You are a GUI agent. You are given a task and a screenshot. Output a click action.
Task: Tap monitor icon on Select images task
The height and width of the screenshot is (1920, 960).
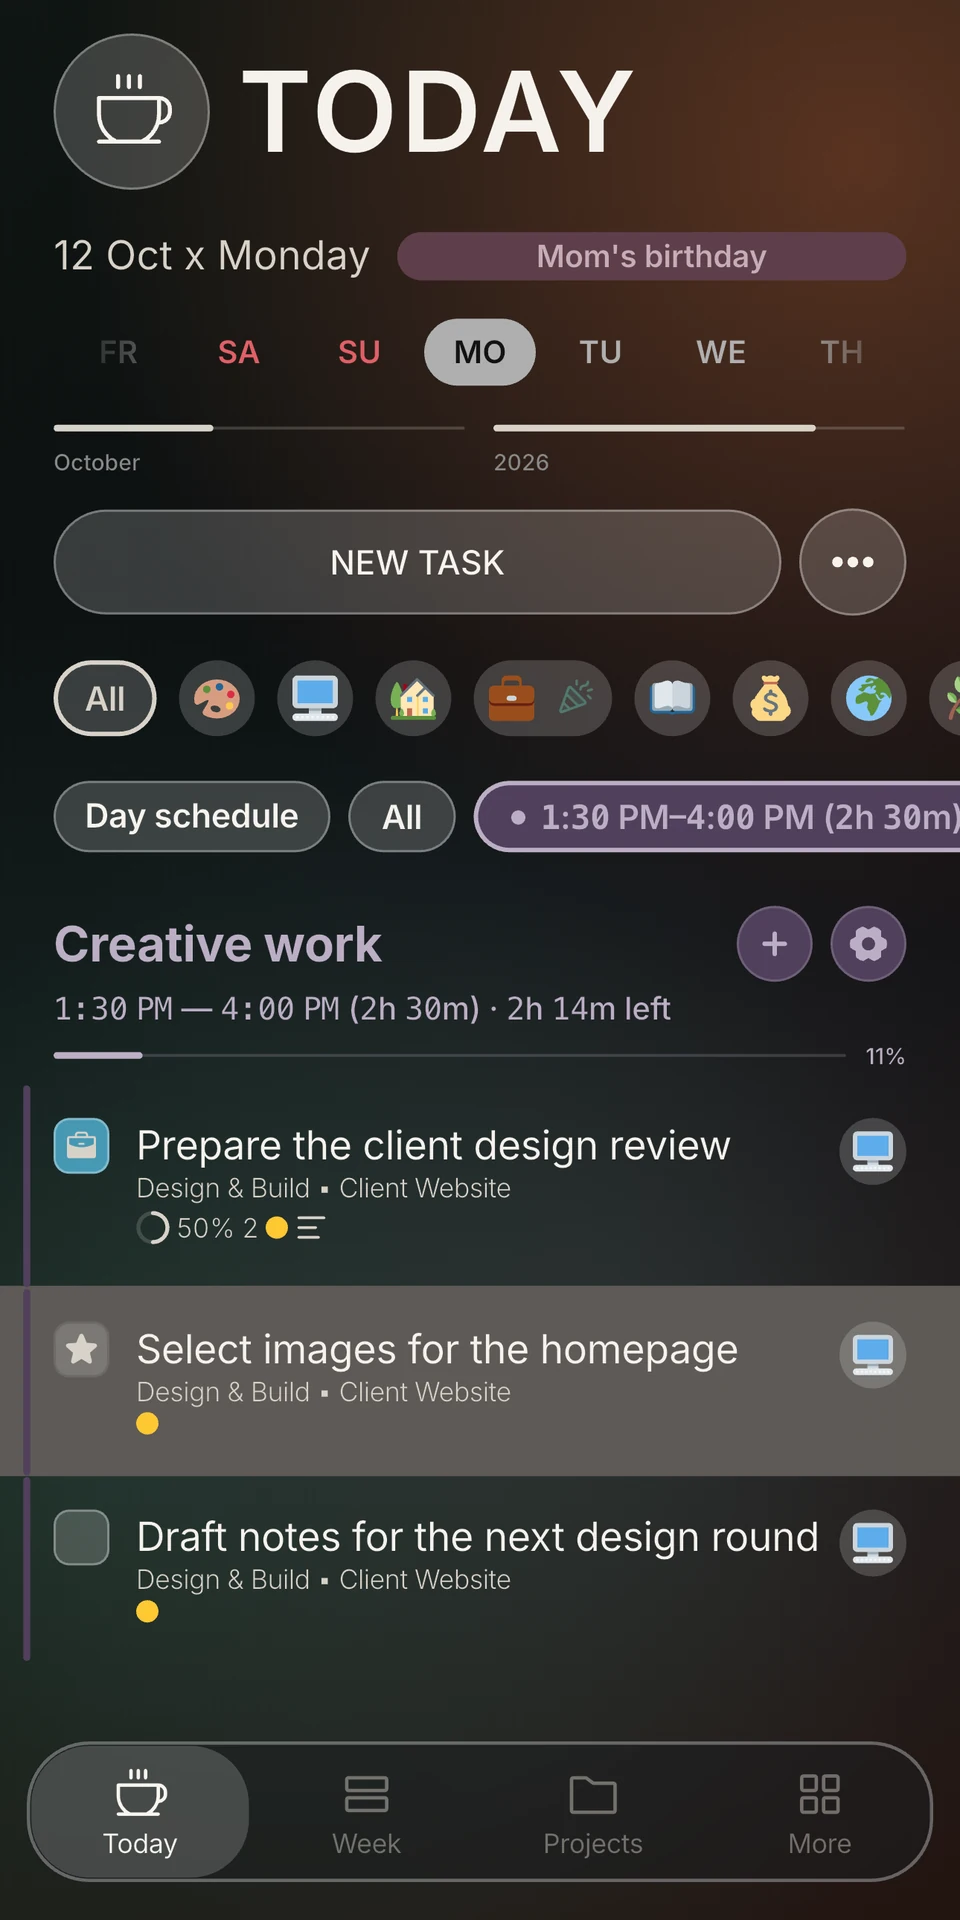point(872,1355)
